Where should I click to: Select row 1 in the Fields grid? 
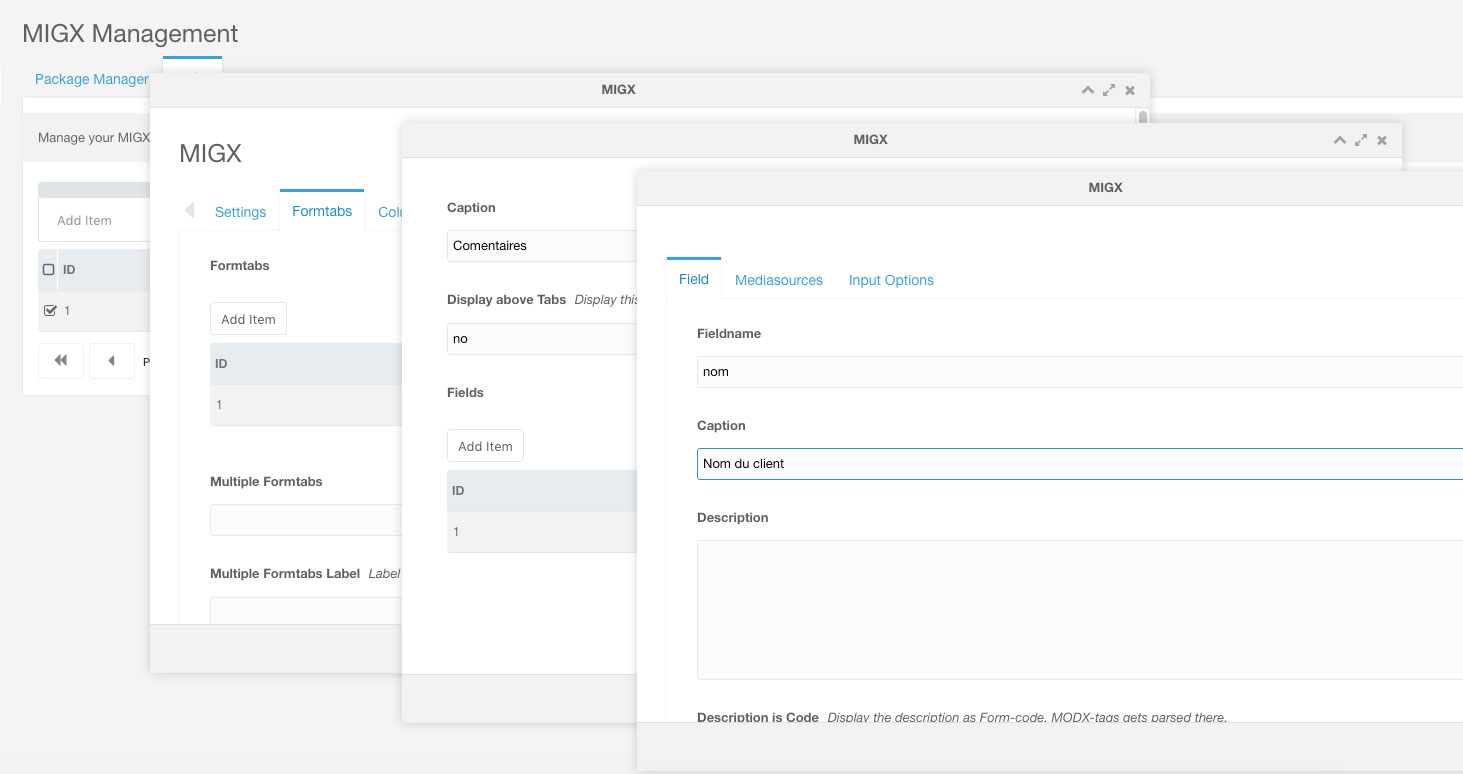coord(542,532)
